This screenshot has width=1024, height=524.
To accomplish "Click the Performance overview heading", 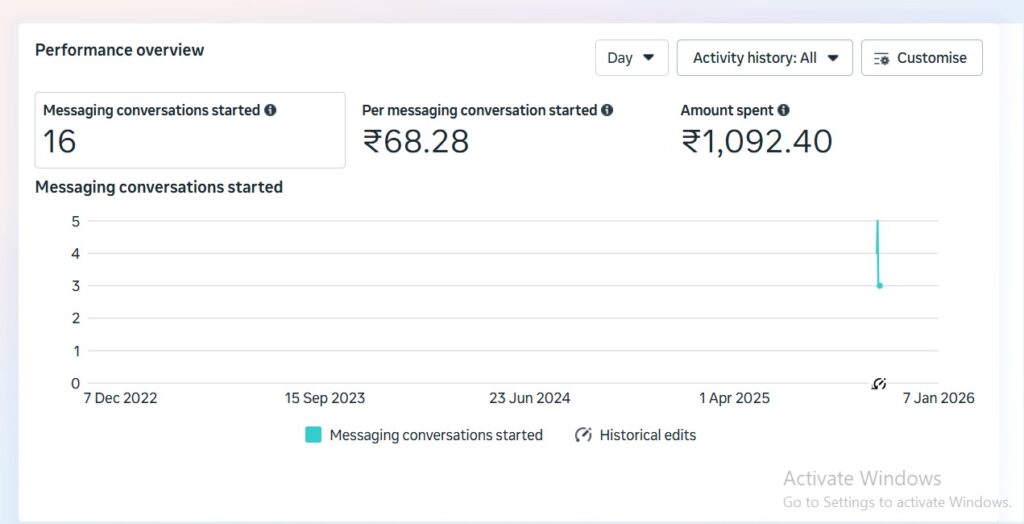I will 119,50.
